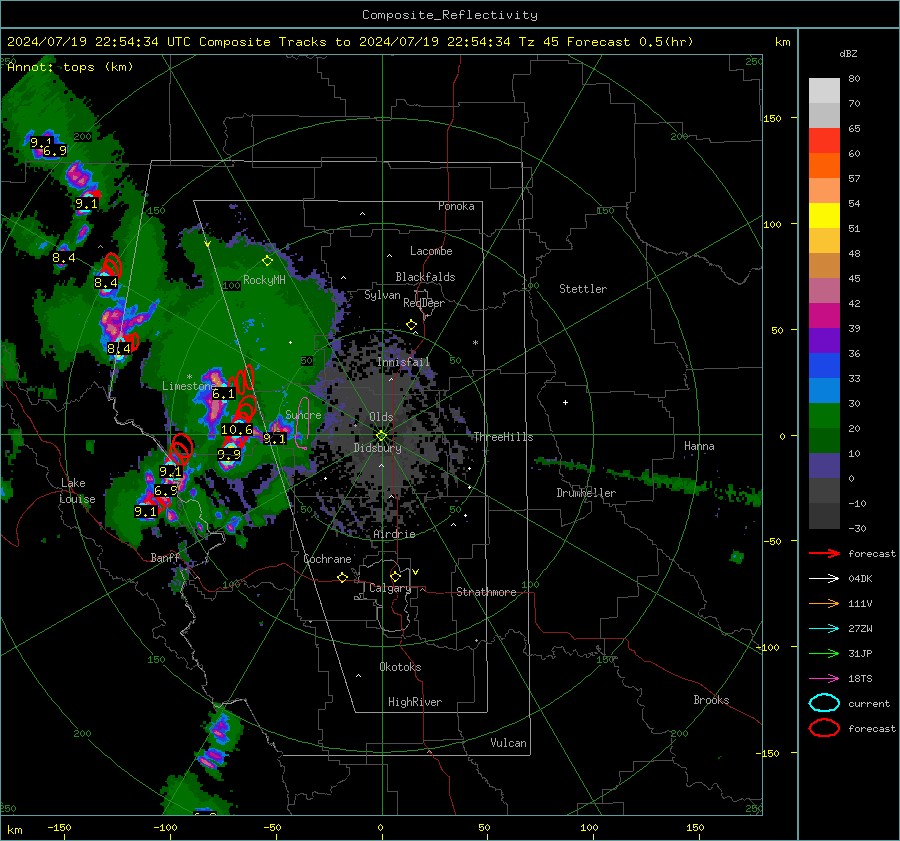
Task: Click the Lacombe city label
Action: (x=431, y=251)
